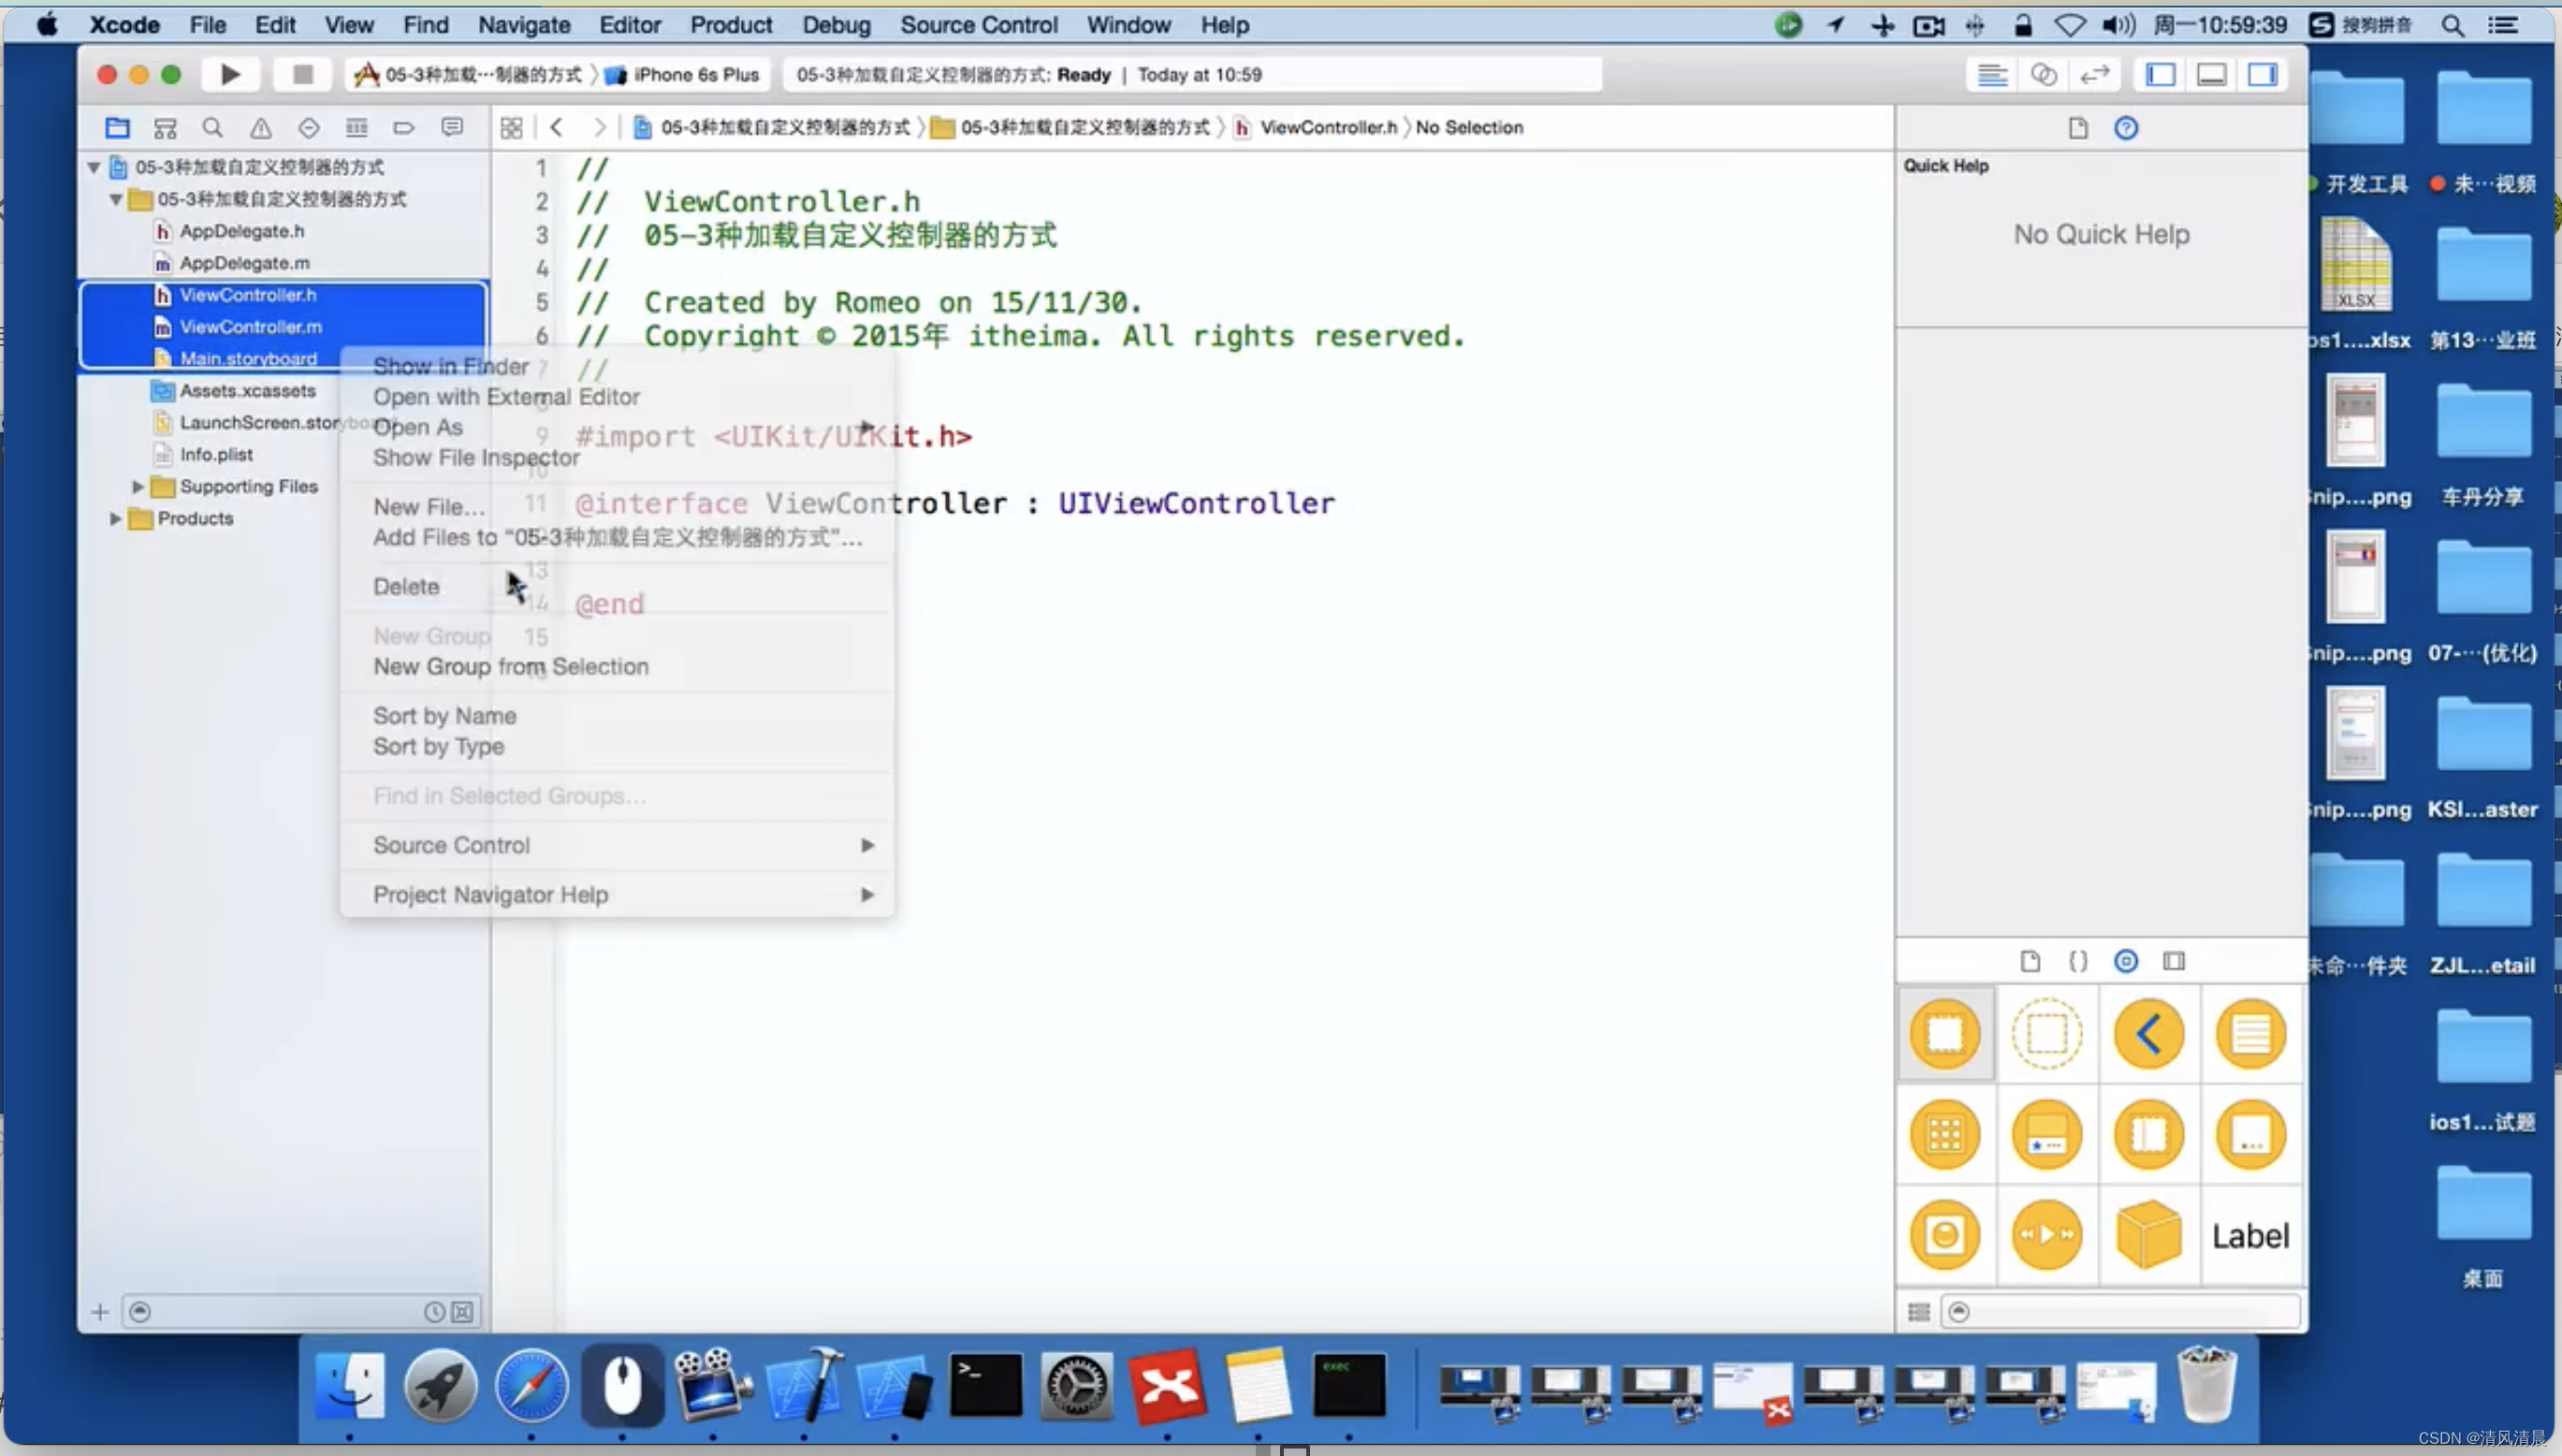Click Sort by Name option

click(x=445, y=715)
